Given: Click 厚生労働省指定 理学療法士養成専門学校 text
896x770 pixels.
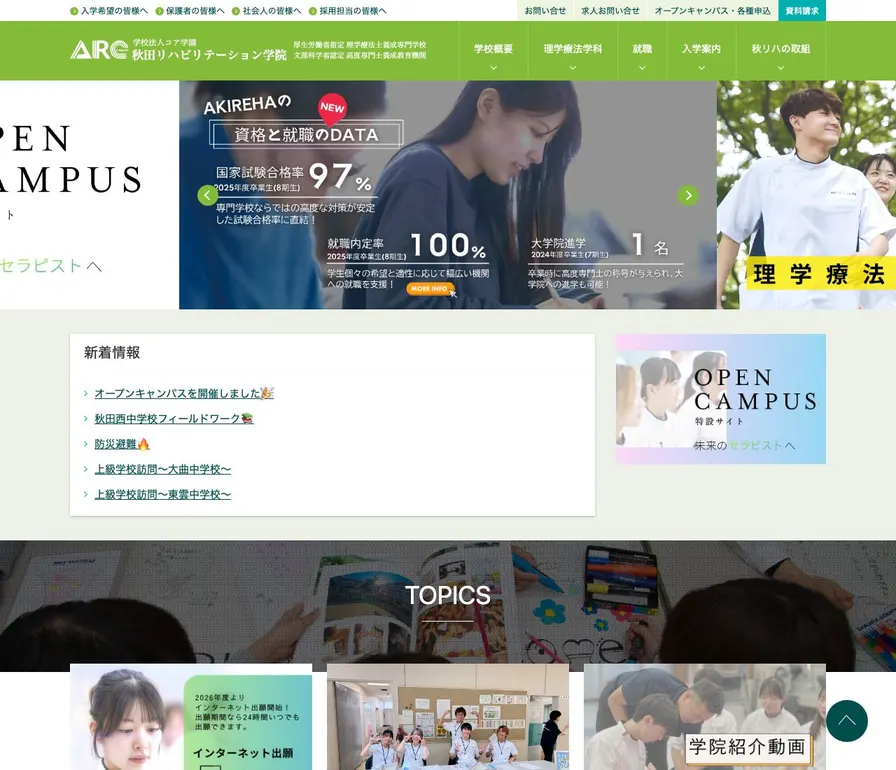Looking at the screenshot, I should pyautogui.click(x=359, y=45).
